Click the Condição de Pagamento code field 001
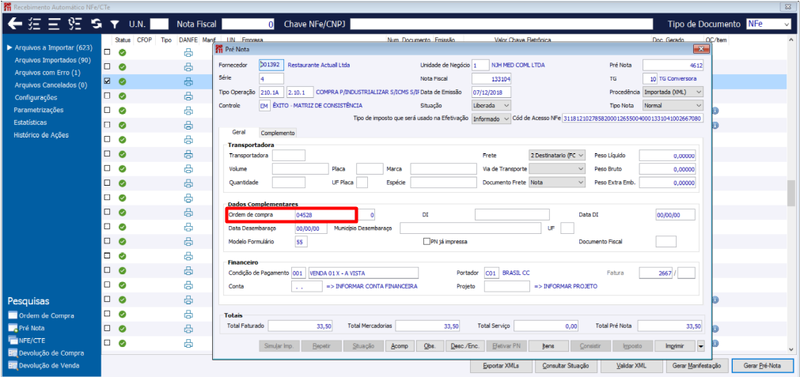This screenshot has height=377, width=800. [x=298, y=273]
